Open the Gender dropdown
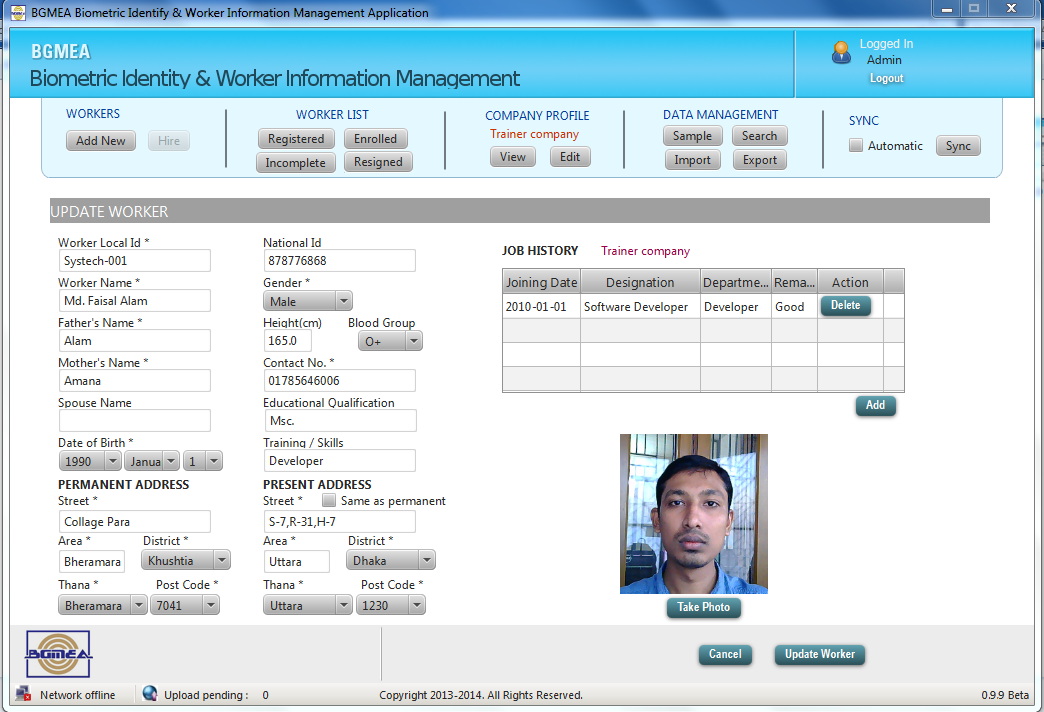The width and height of the screenshot is (1044, 712). [x=308, y=301]
